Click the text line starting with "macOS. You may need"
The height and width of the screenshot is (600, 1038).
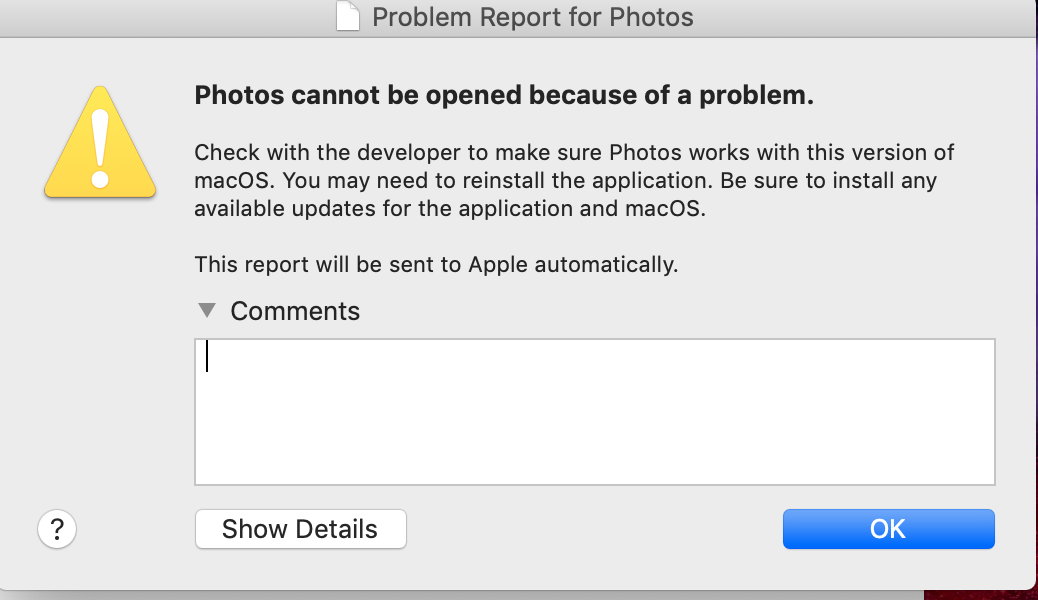click(565, 182)
